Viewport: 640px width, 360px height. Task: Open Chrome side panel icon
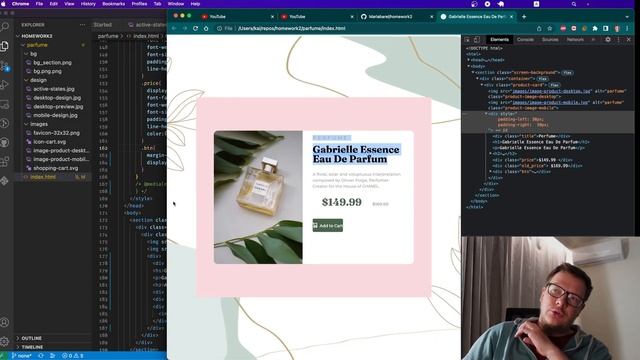point(606,28)
